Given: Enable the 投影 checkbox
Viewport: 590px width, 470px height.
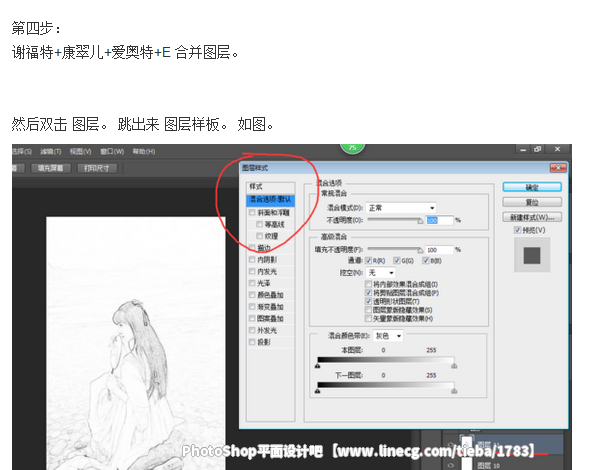Looking at the screenshot, I should pyautogui.click(x=252, y=342).
